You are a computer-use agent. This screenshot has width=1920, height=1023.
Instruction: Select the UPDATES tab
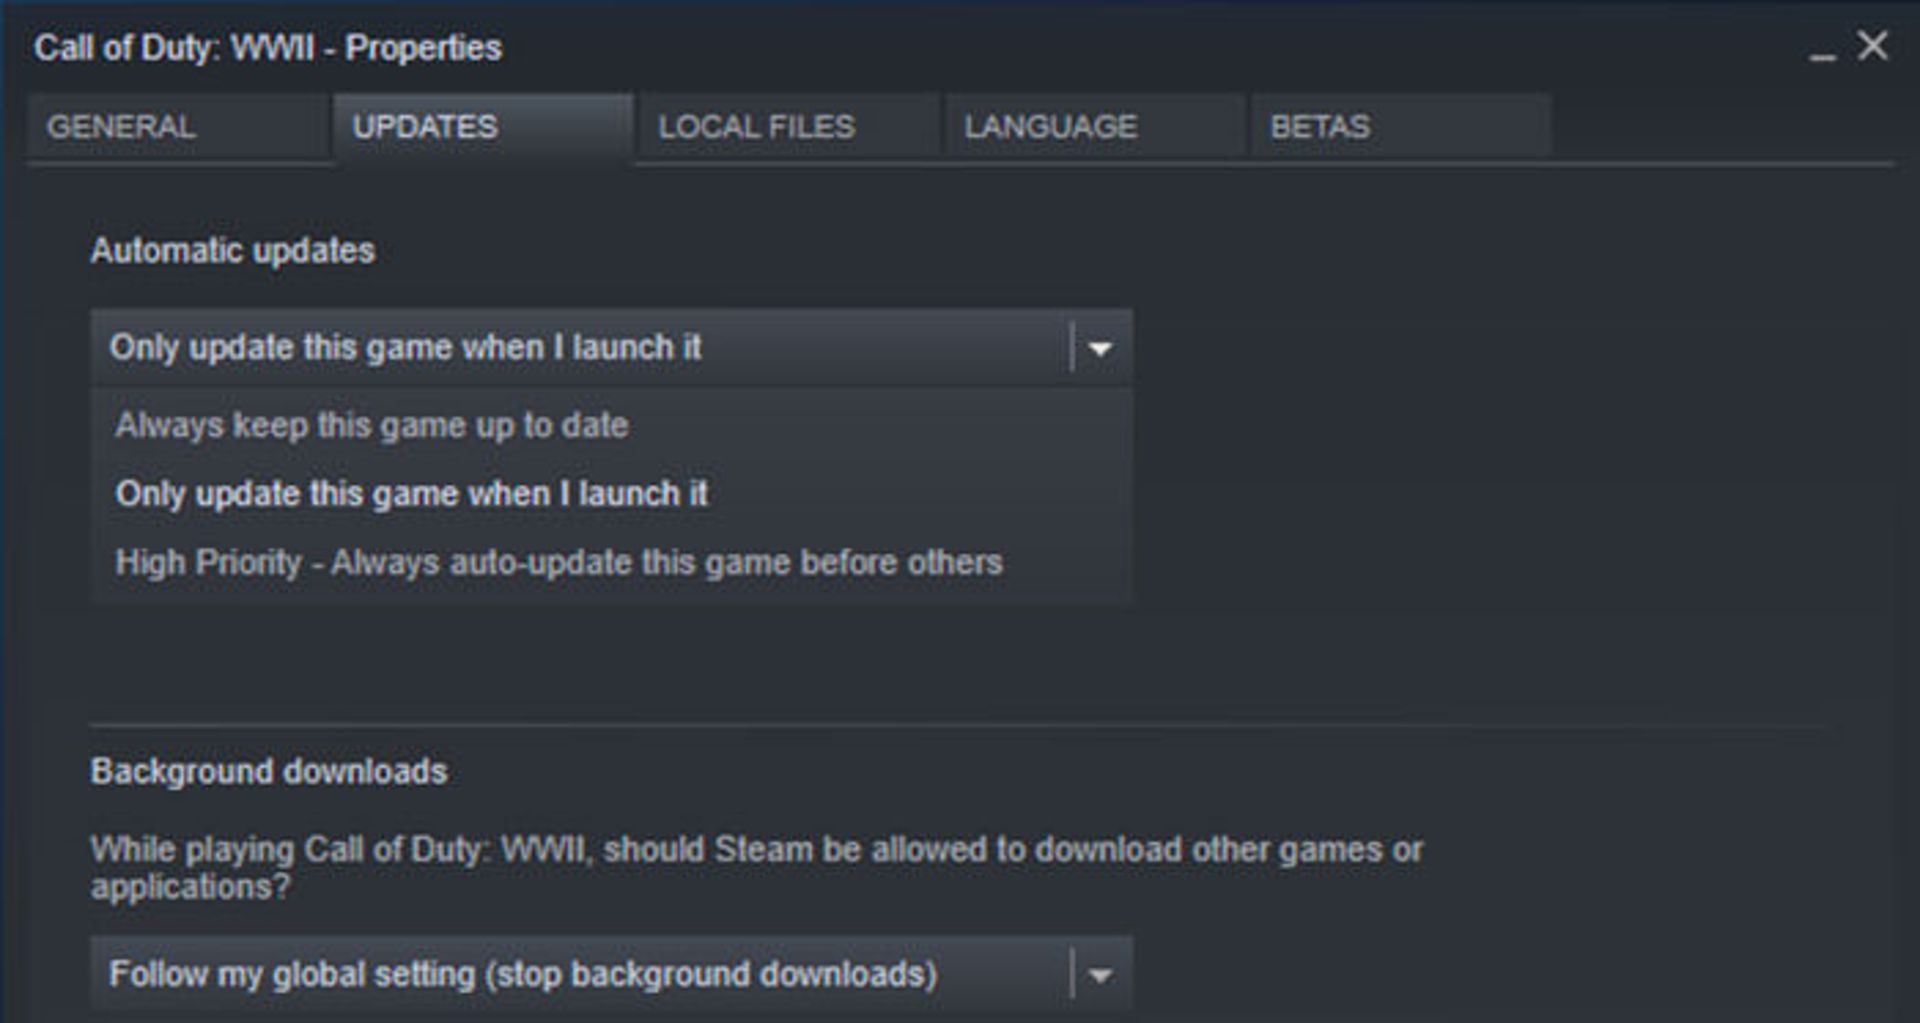(x=483, y=127)
